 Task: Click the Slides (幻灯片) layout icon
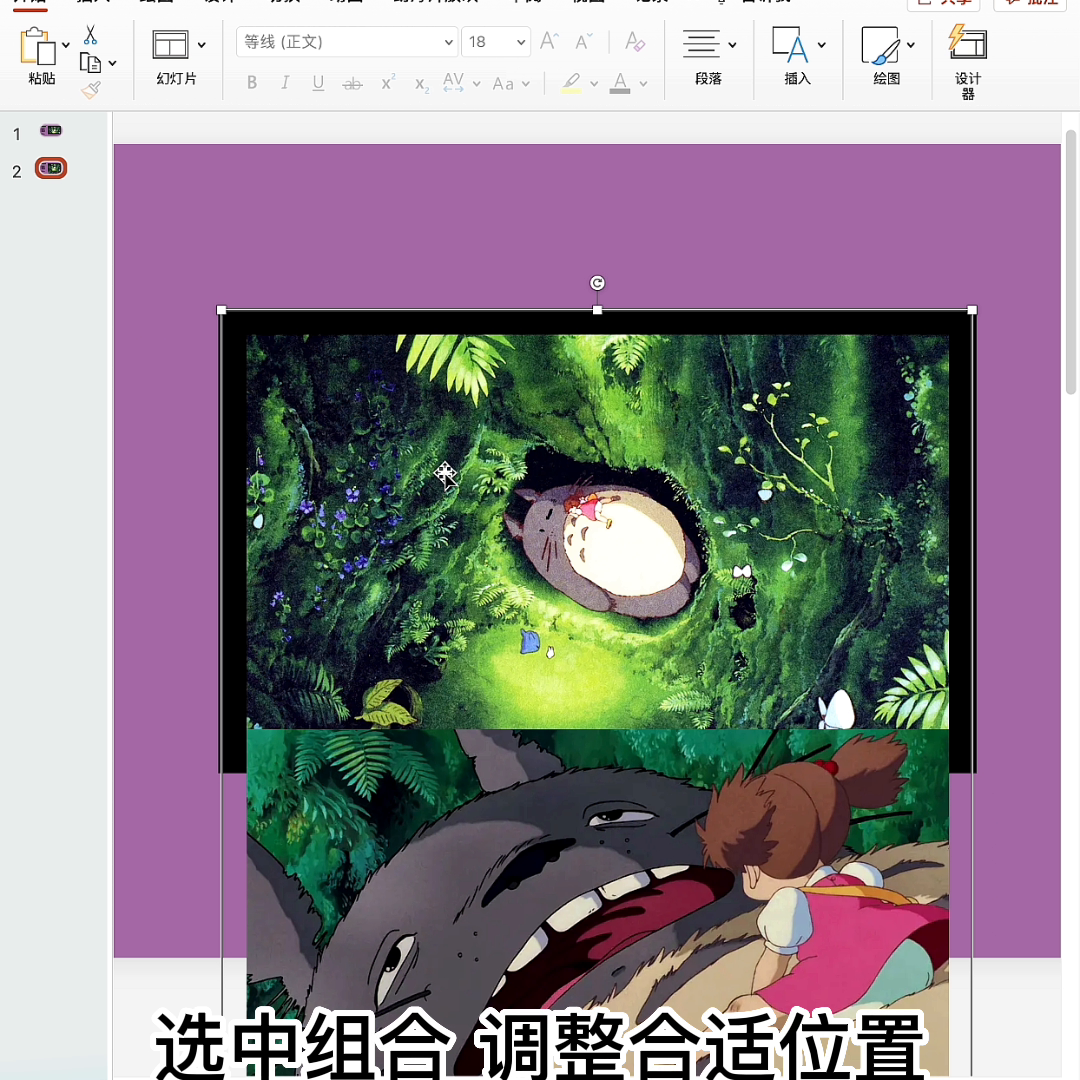pos(170,45)
